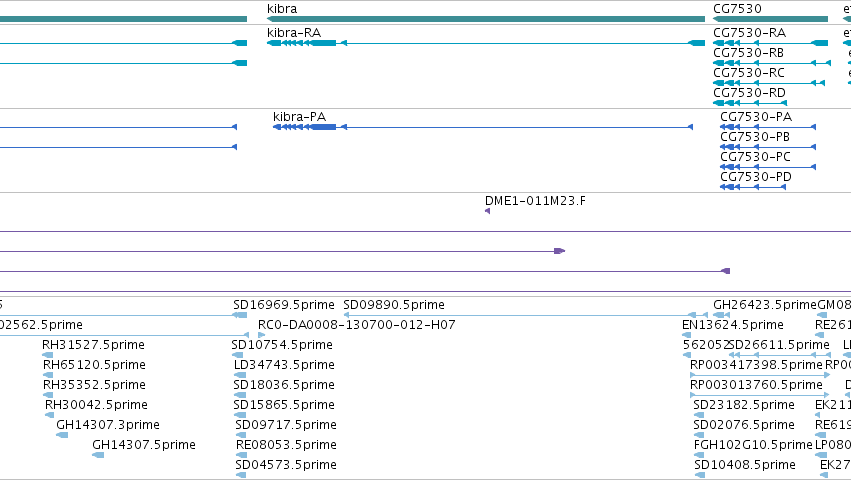Click the RC0-DA0008-130700-012-H07 label
The image size is (851, 480).
[357, 325]
